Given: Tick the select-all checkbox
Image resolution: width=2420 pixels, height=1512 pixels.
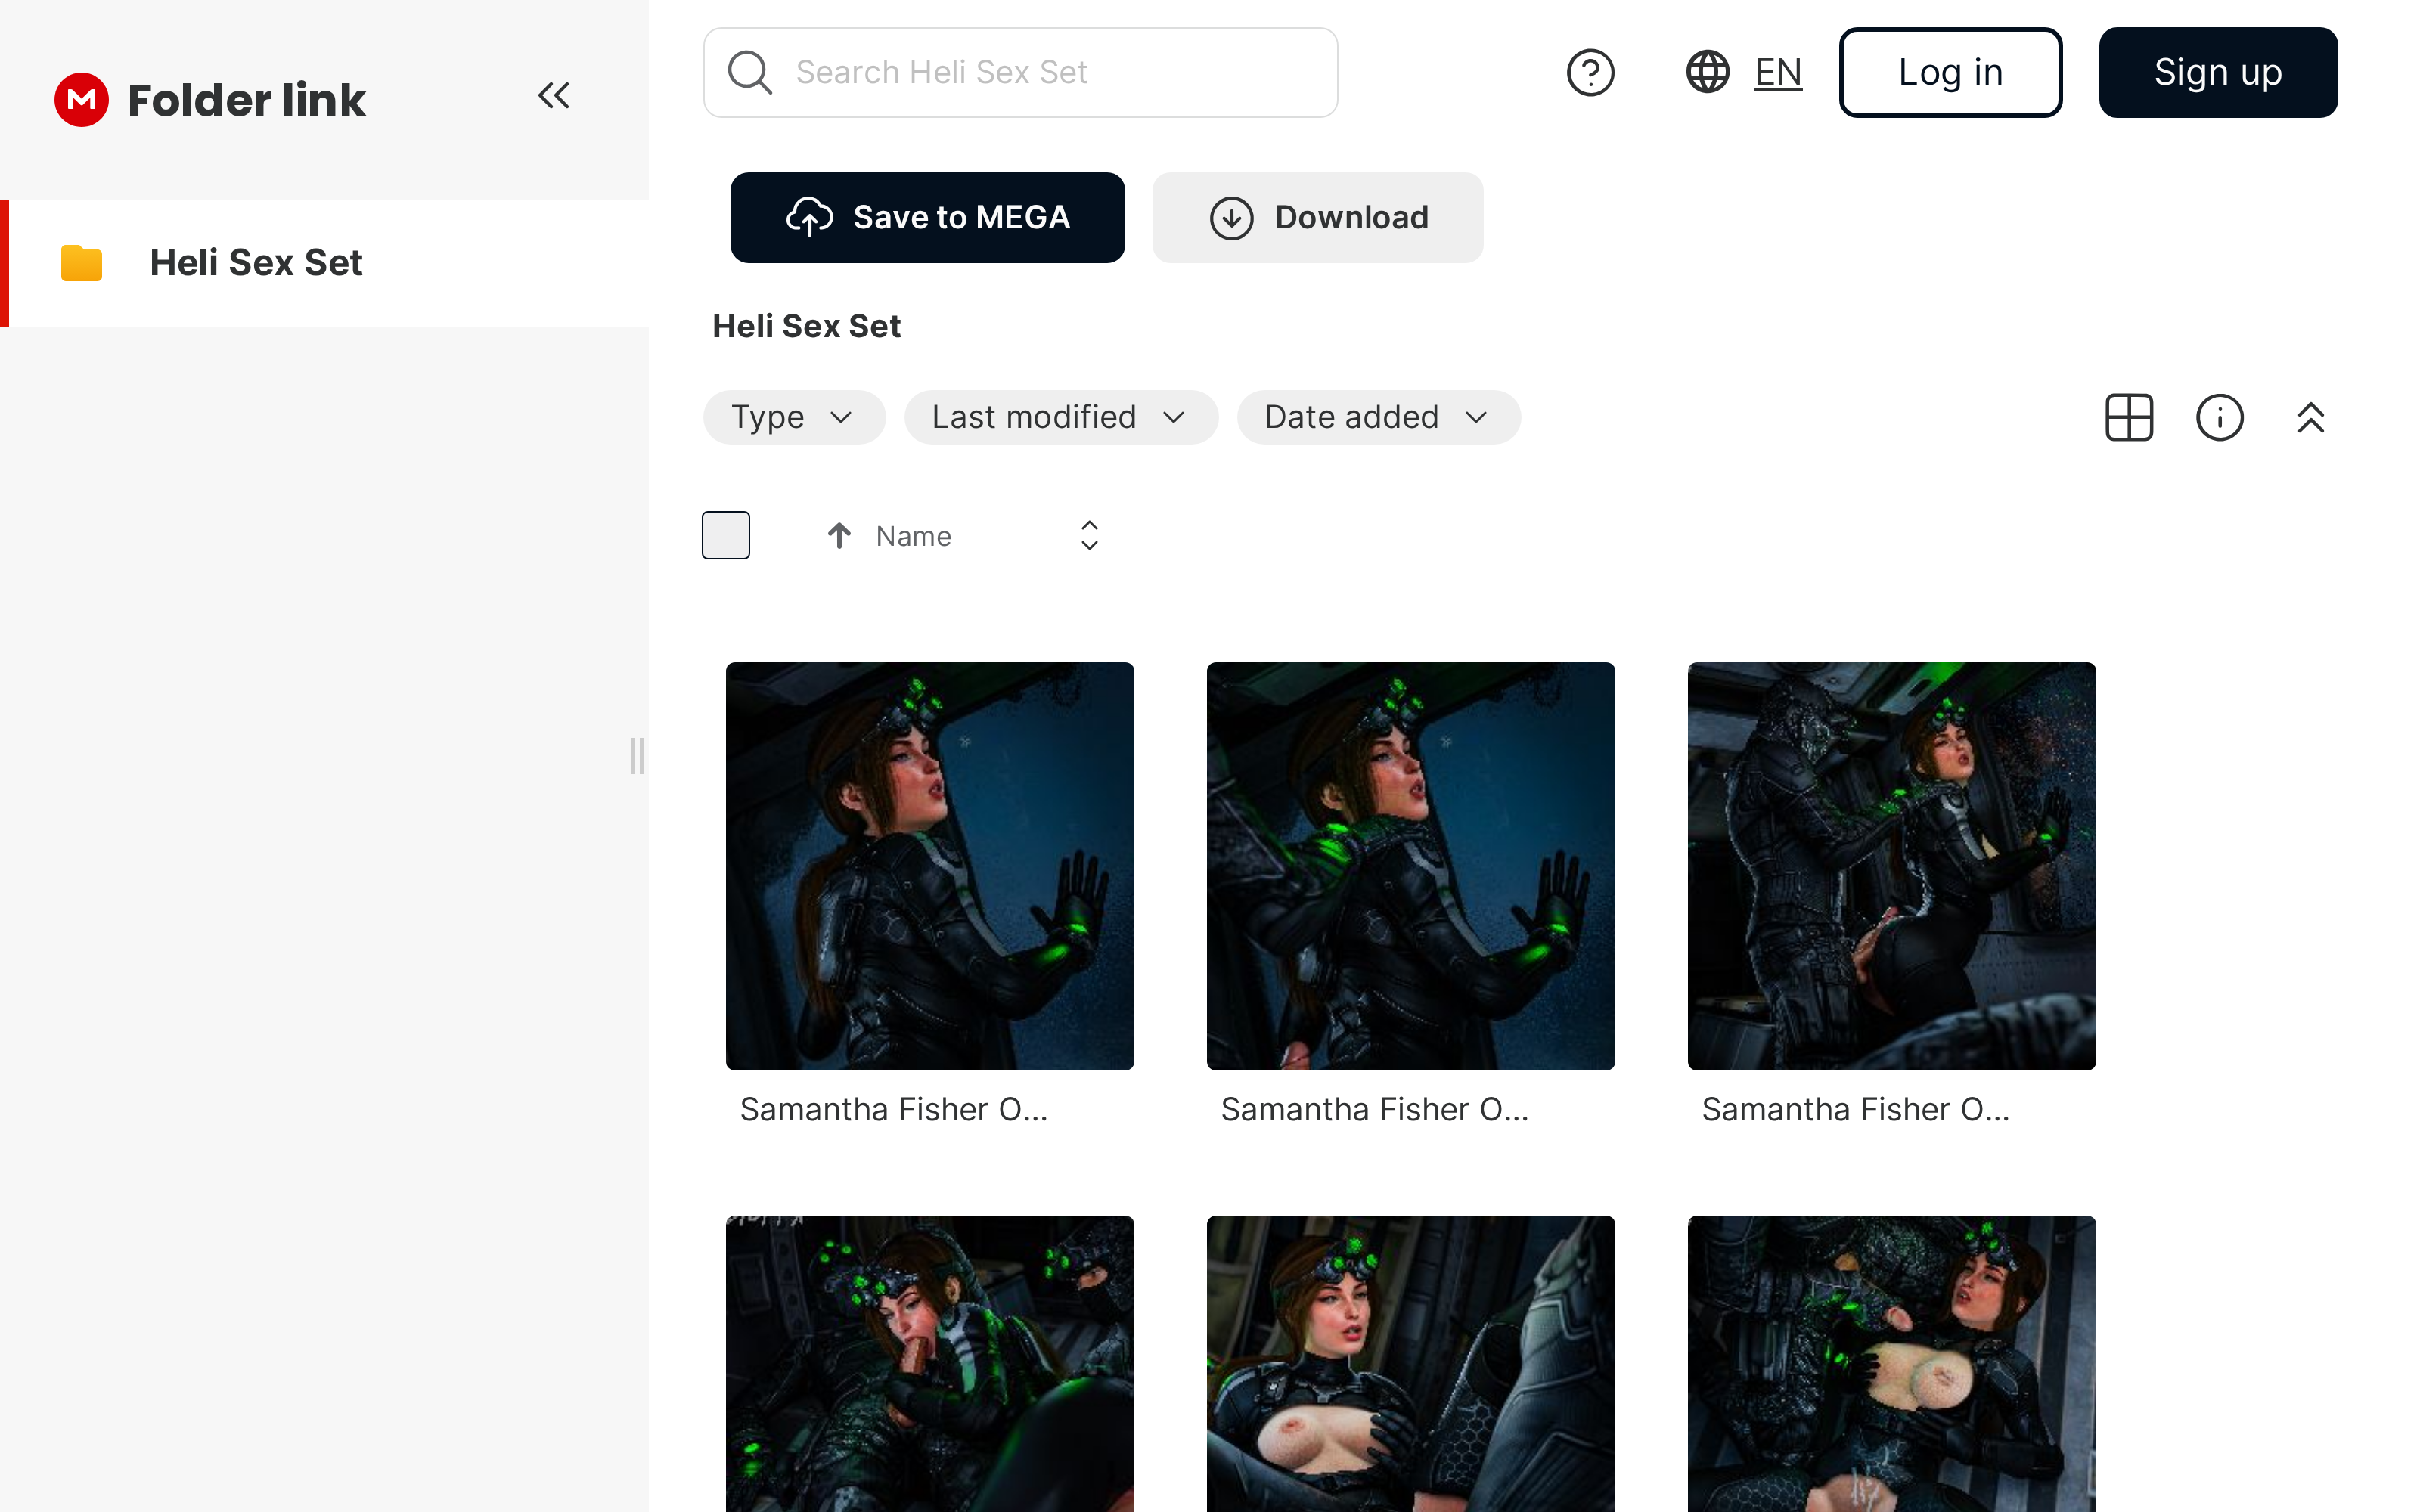Looking at the screenshot, I should pyautogui.click(x=726, y=535).
